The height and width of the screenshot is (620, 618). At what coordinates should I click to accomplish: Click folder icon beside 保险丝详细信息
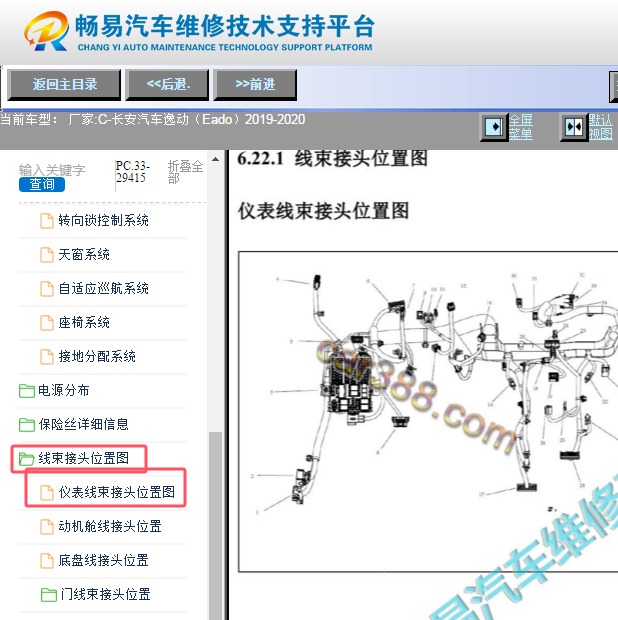[x=27, y=425]
